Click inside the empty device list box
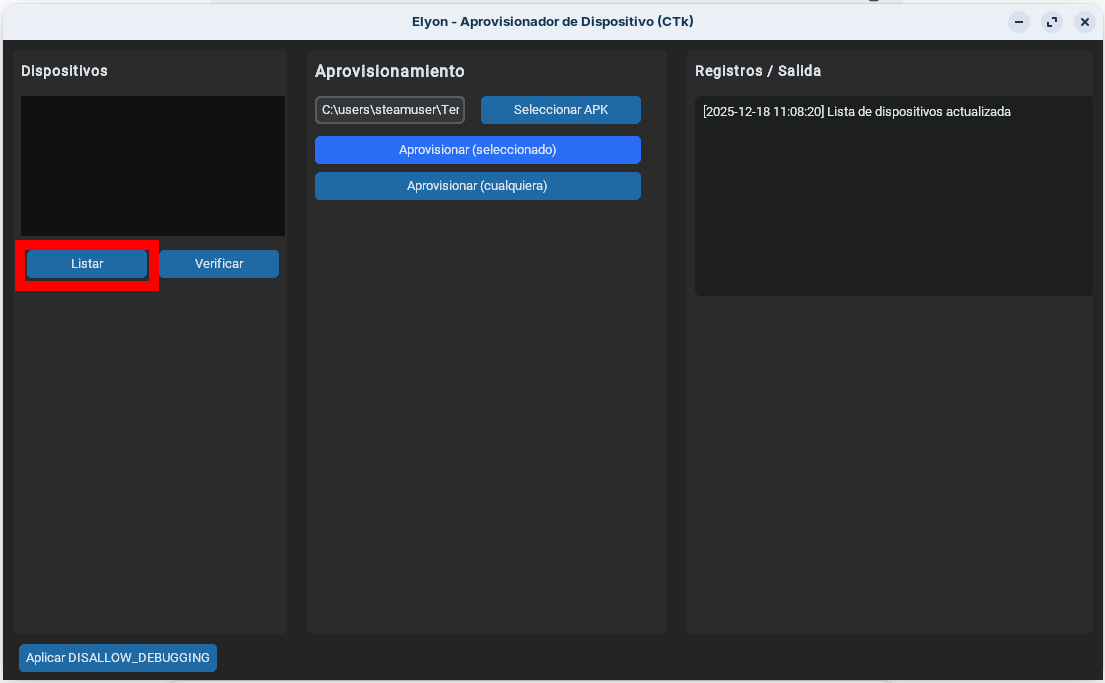1105x683 pixels. tap(152, 166)
